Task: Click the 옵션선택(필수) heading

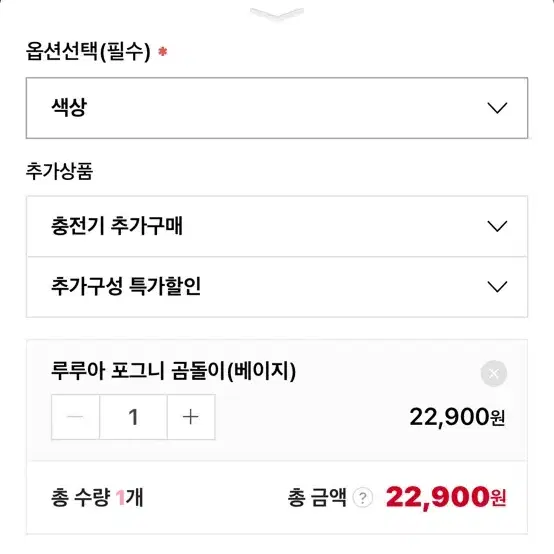Action: point(88,52)
